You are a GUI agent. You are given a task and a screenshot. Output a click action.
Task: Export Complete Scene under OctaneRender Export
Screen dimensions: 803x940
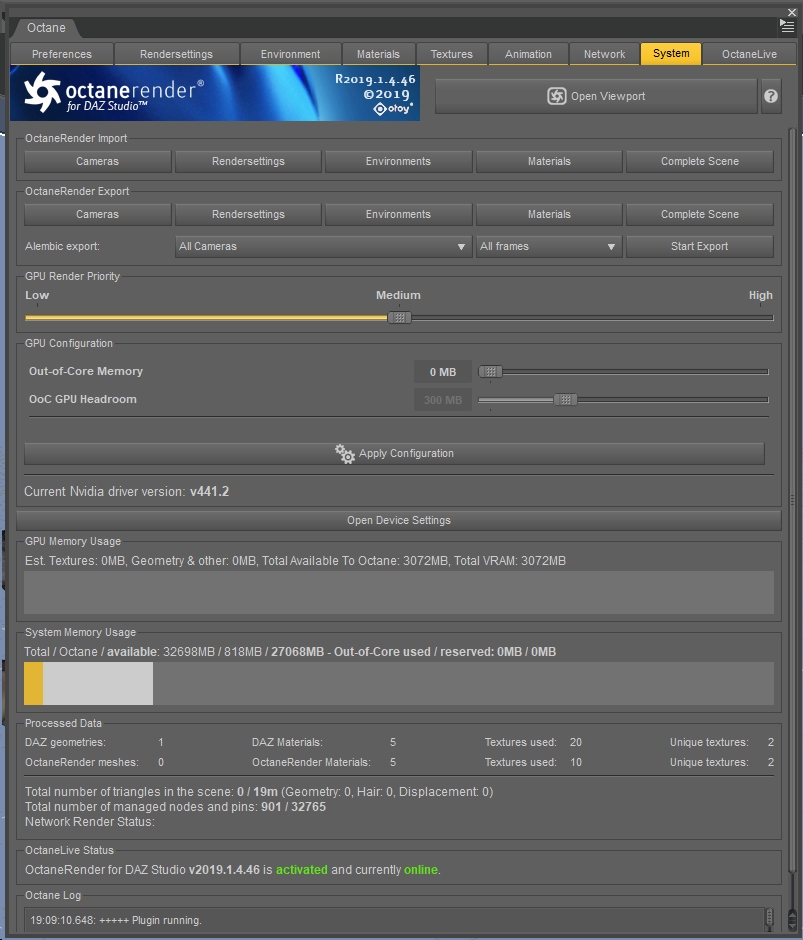(x=700, y=214)
